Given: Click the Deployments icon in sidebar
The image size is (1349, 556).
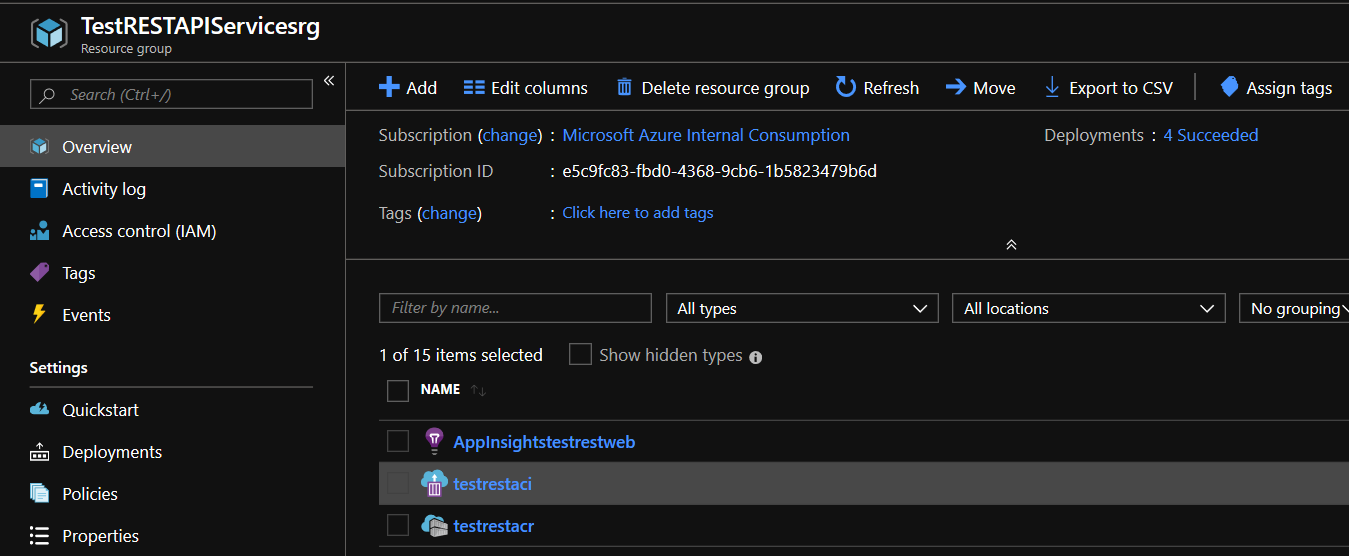Looking at the screenshot, I should (x=40, y=452).
